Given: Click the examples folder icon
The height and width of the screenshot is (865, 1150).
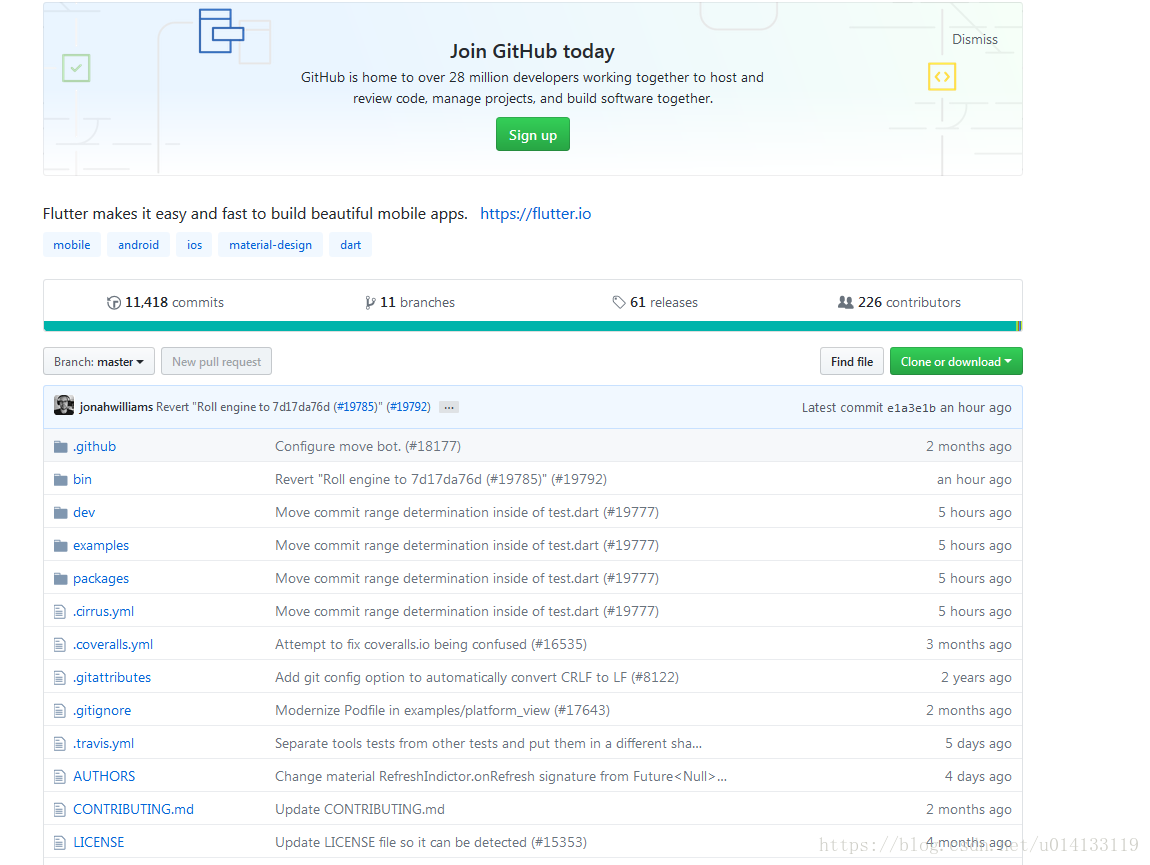Looking at the screenshot, I should click(x=60, y=546).
